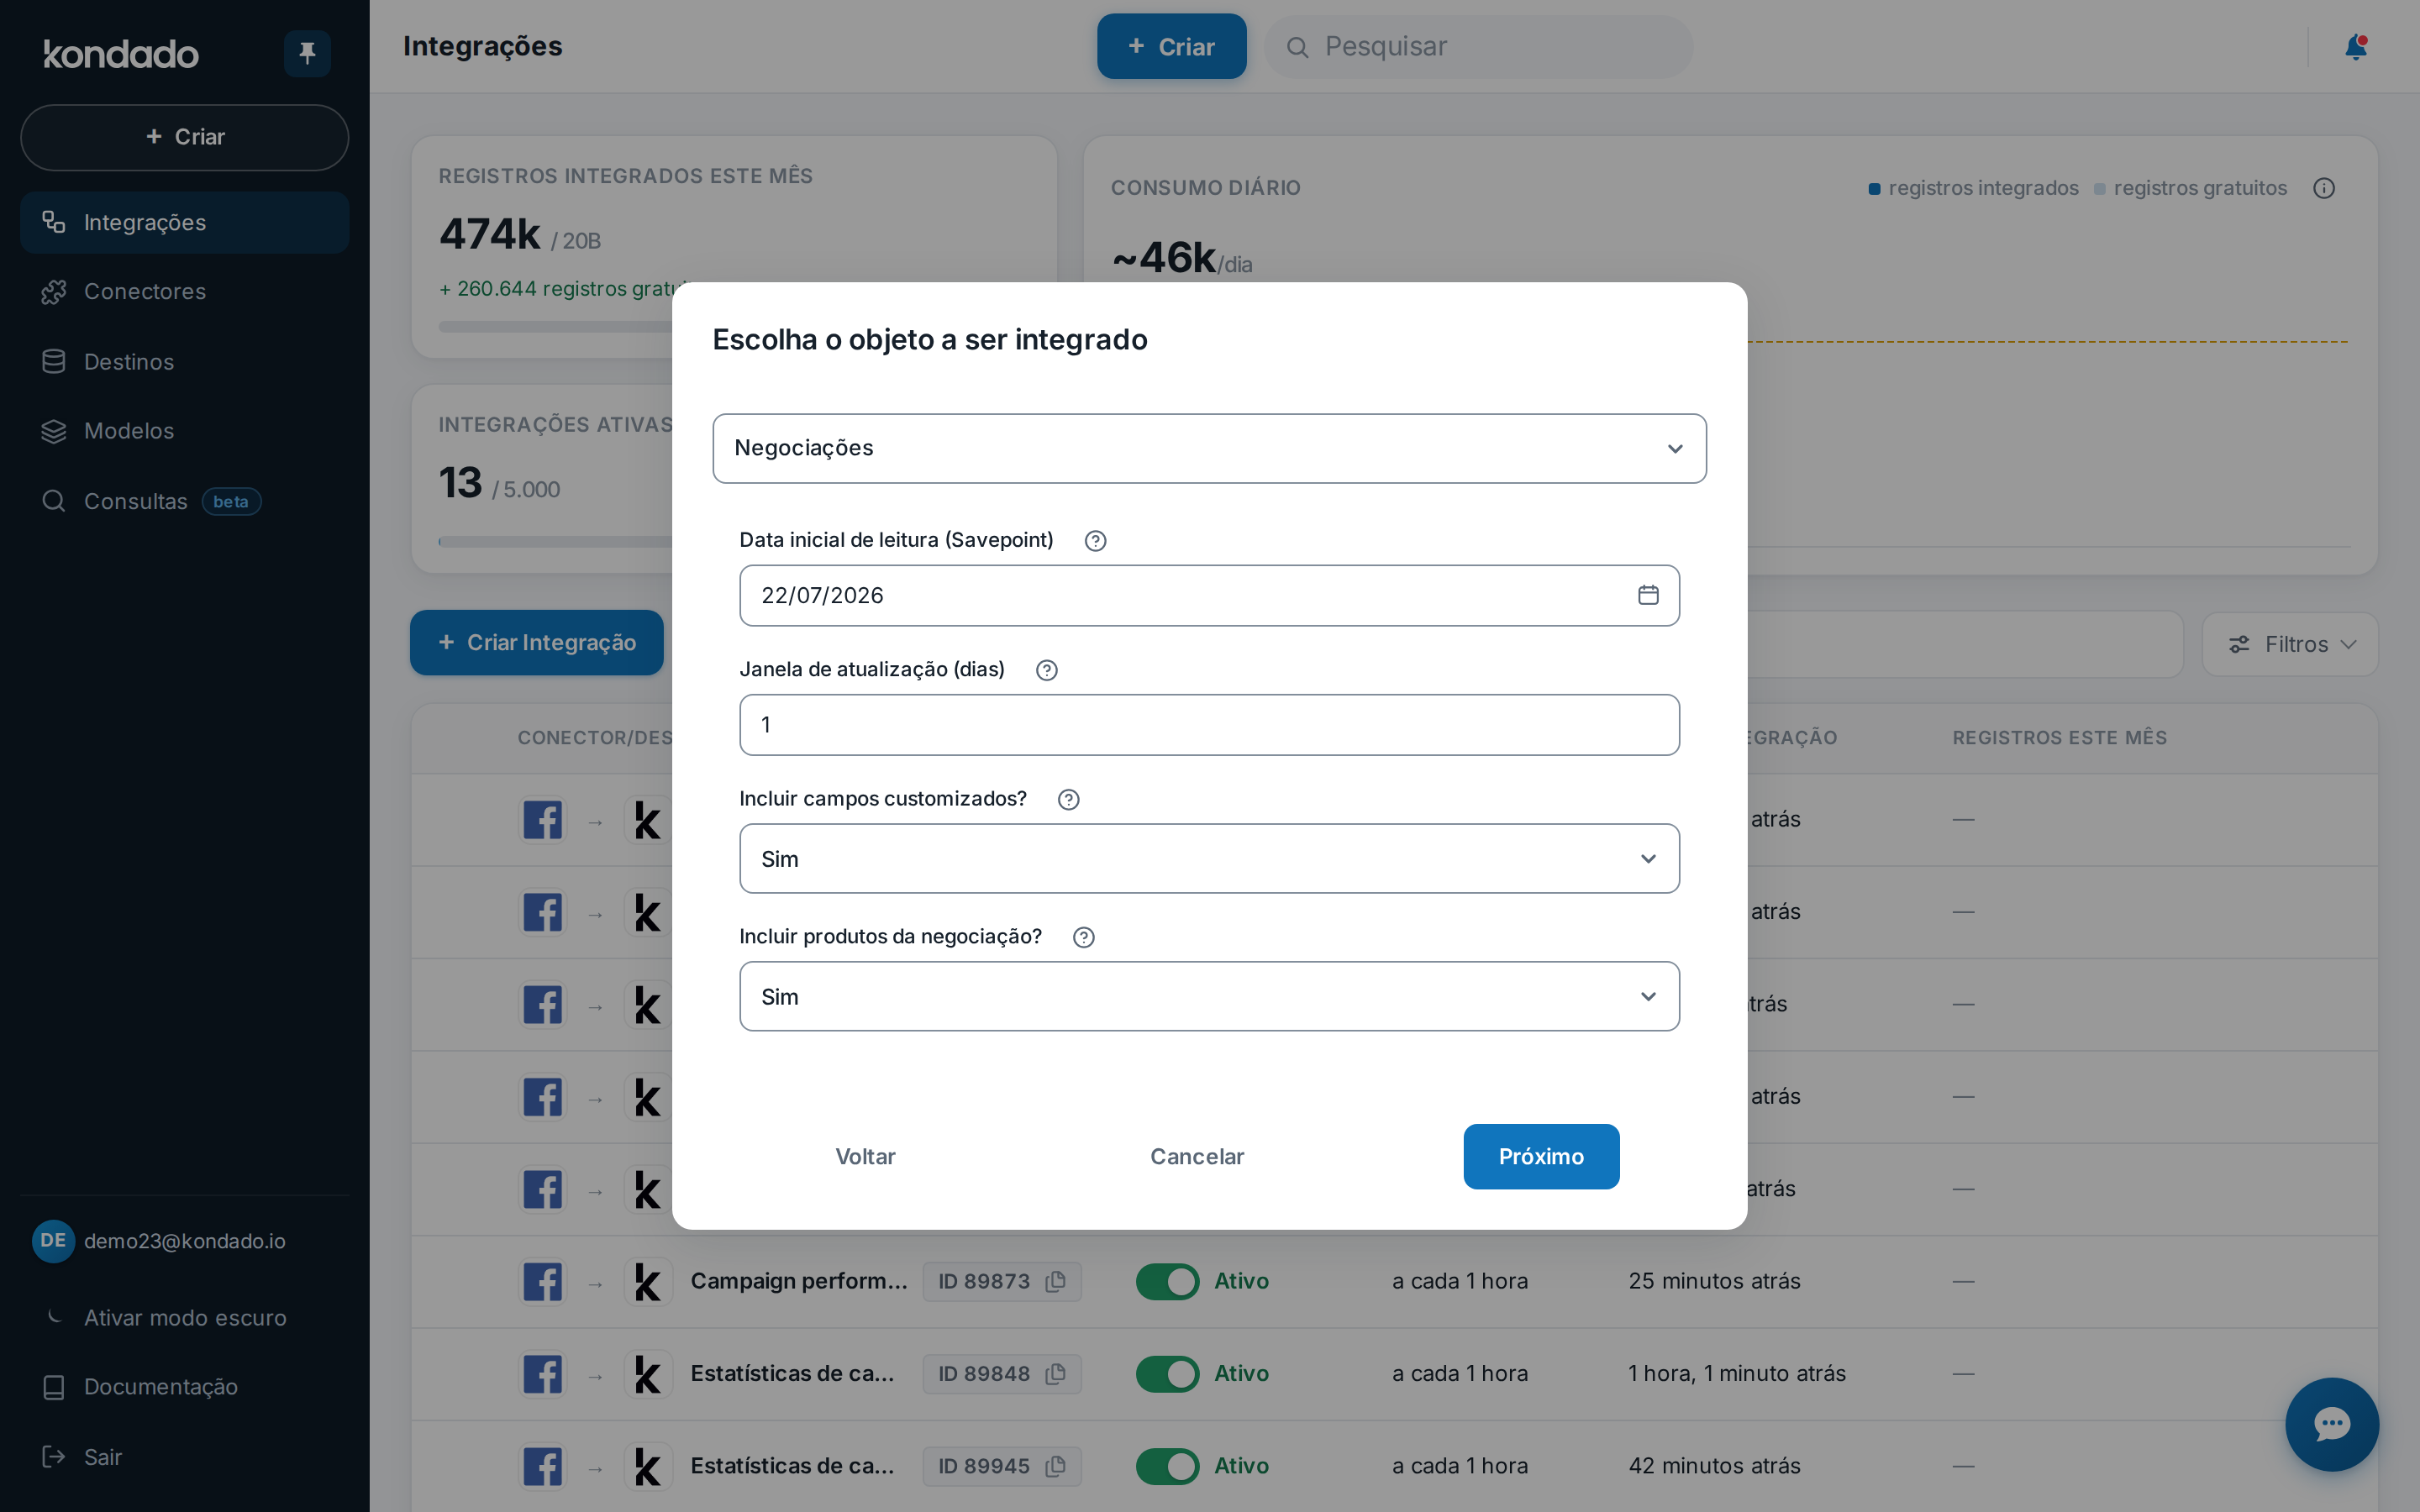
Task: Click the DE user avatar
Action: click(x=53, y=1241)
